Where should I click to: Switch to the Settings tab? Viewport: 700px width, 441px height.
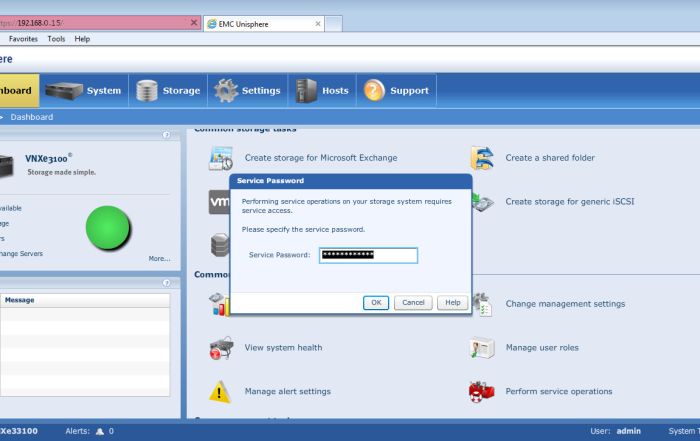coord(248,91)
